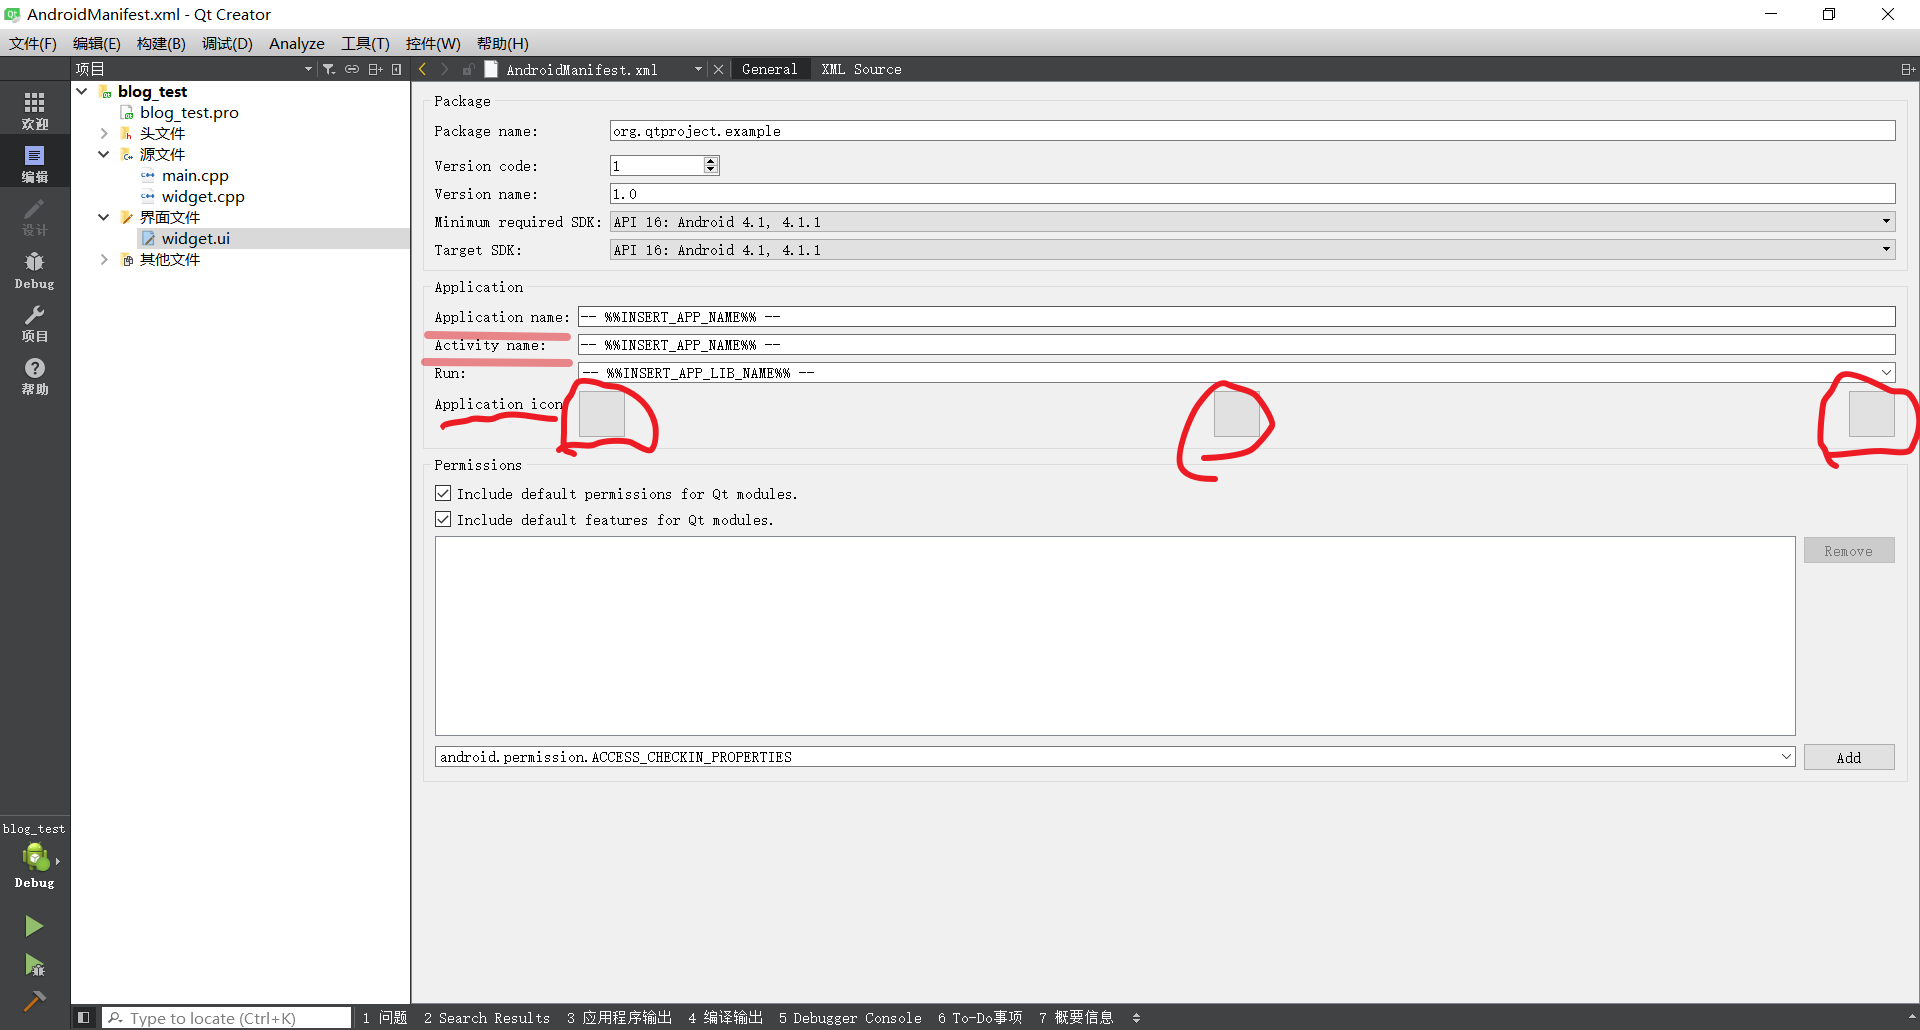The width and height of the screenshot is (1920, 1030).
Task: Switch to the General tab
Action: click(770, 69)
